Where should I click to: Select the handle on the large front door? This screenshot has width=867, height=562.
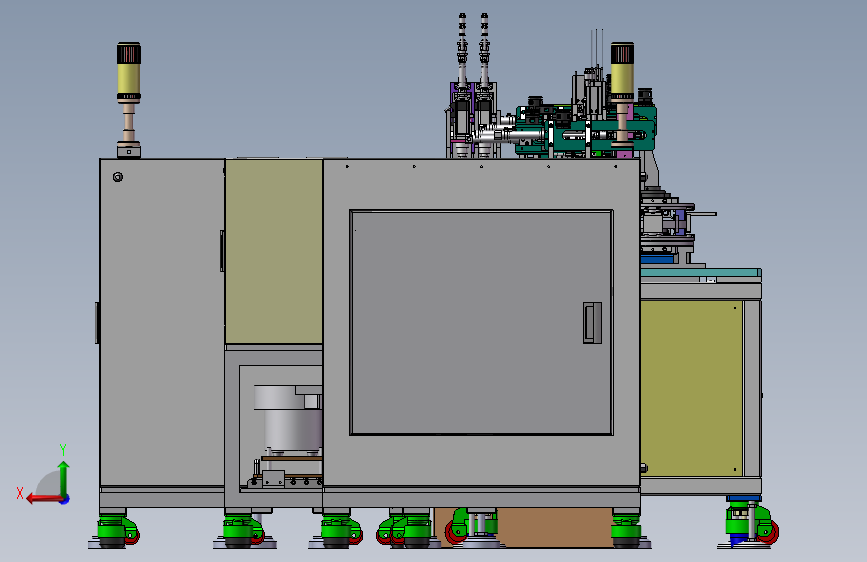(592, 322)
